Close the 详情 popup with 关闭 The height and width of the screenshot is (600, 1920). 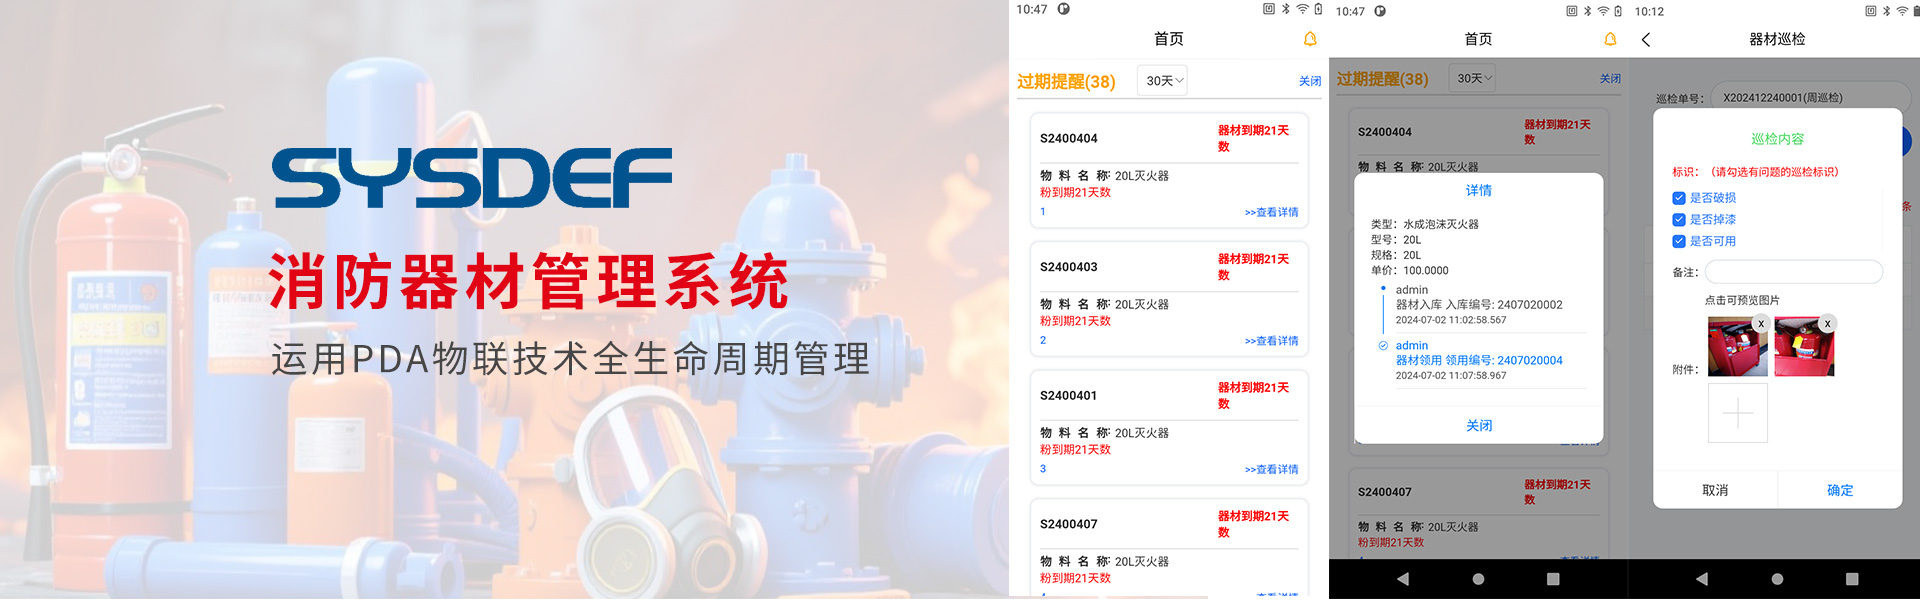pos(1479,426)
